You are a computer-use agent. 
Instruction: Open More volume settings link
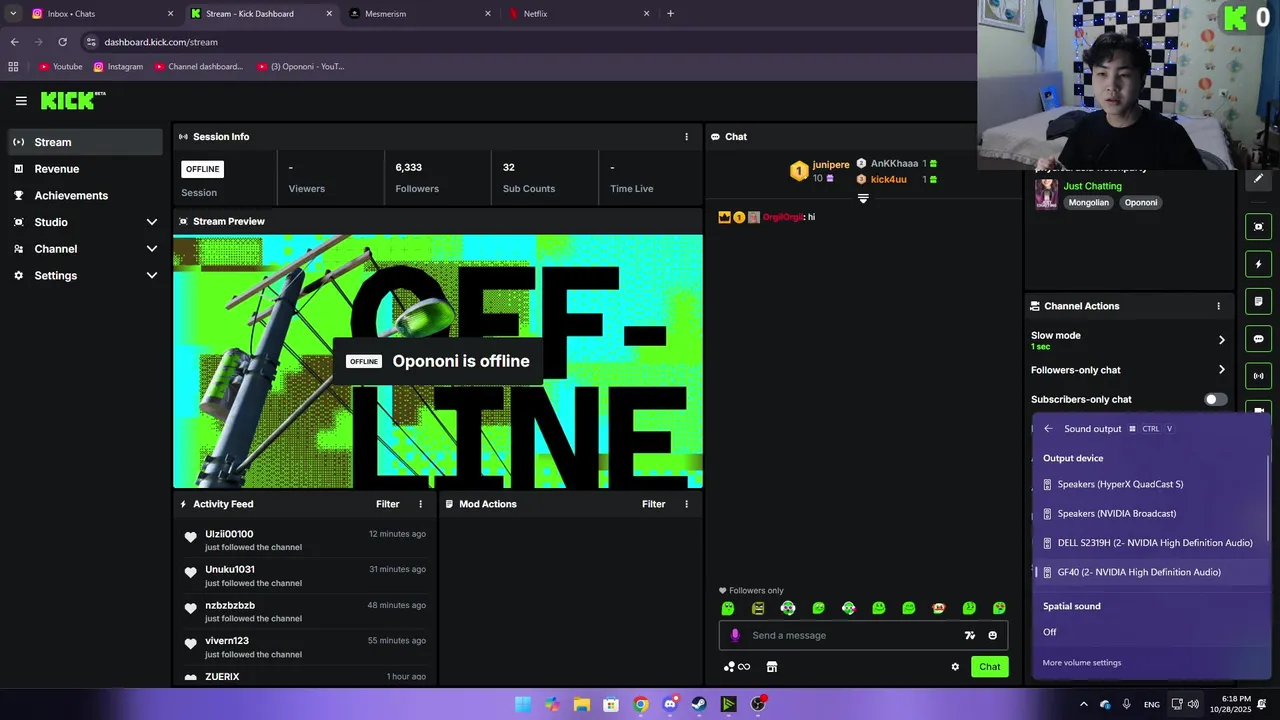coord(1082,663)
